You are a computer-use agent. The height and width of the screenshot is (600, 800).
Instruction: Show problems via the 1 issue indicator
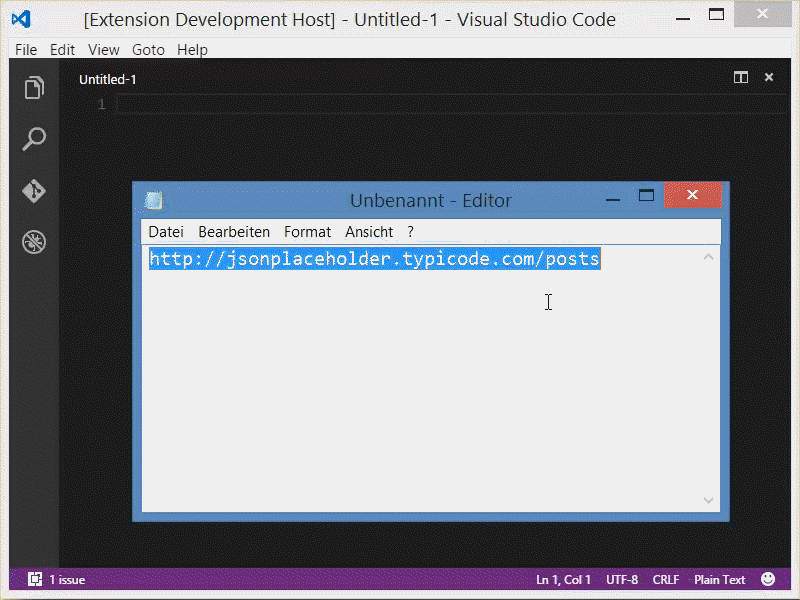click(57, 580)
